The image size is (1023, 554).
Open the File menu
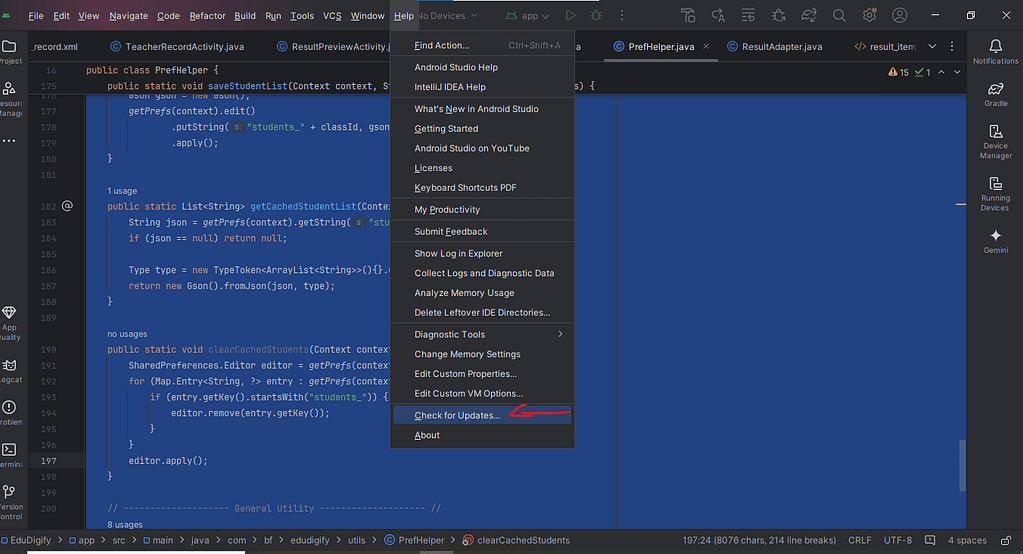pyautogui.click(x=36, y=16)
